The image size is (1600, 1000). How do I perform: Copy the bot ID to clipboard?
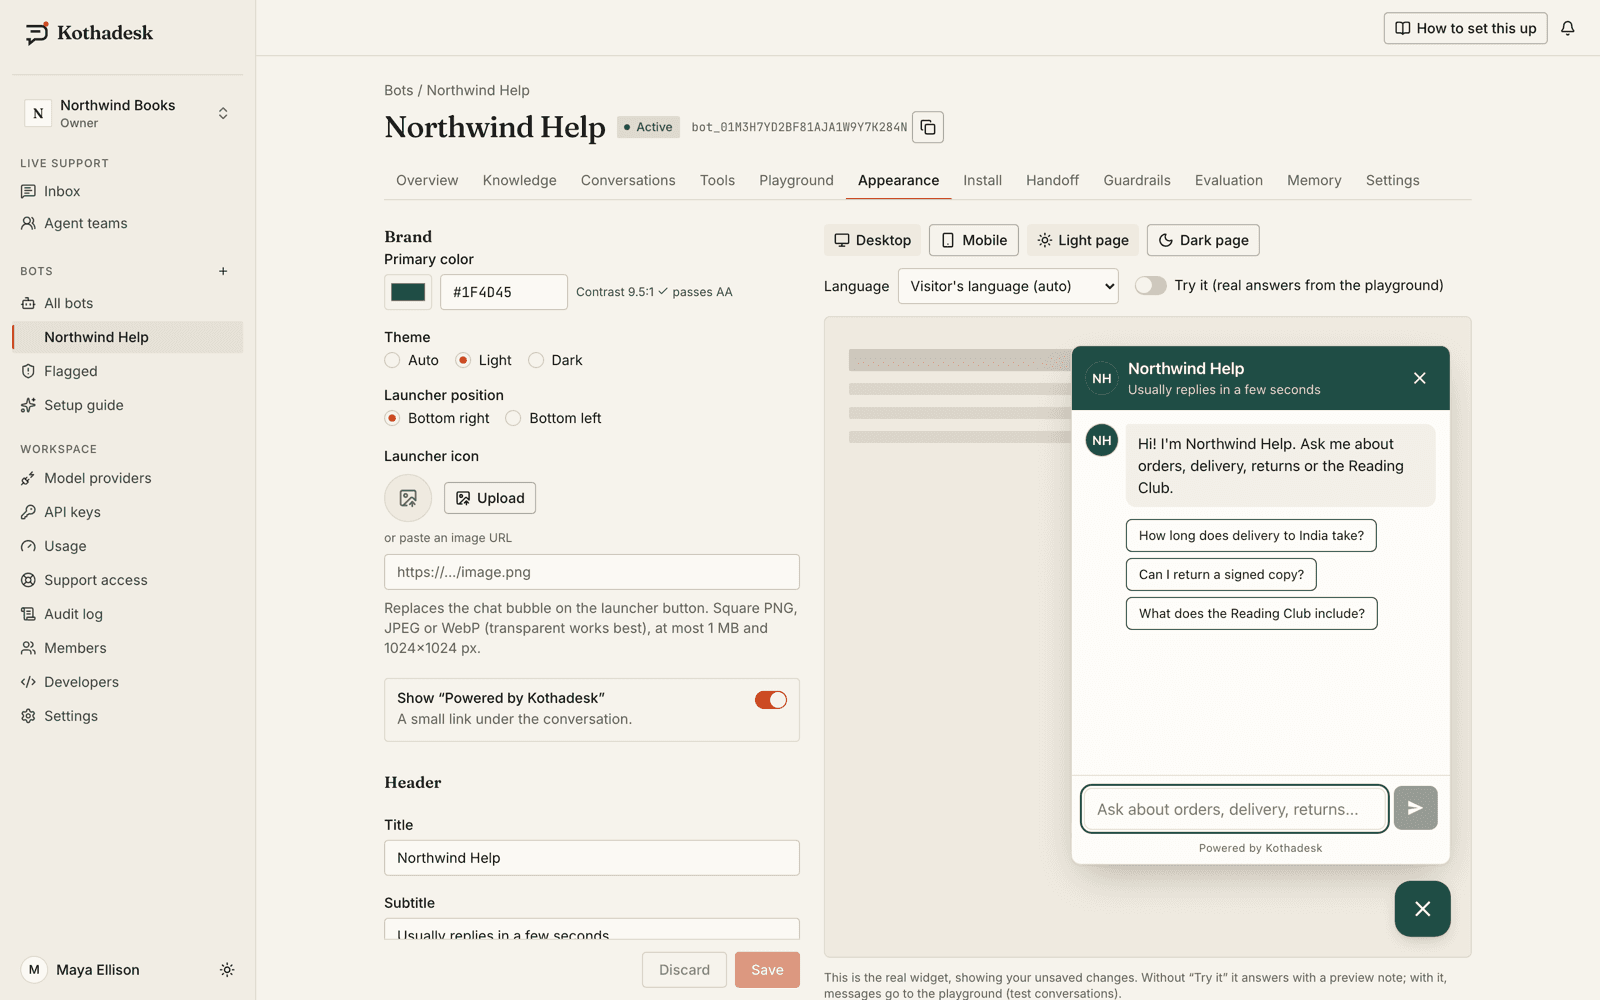click(928, 127)
